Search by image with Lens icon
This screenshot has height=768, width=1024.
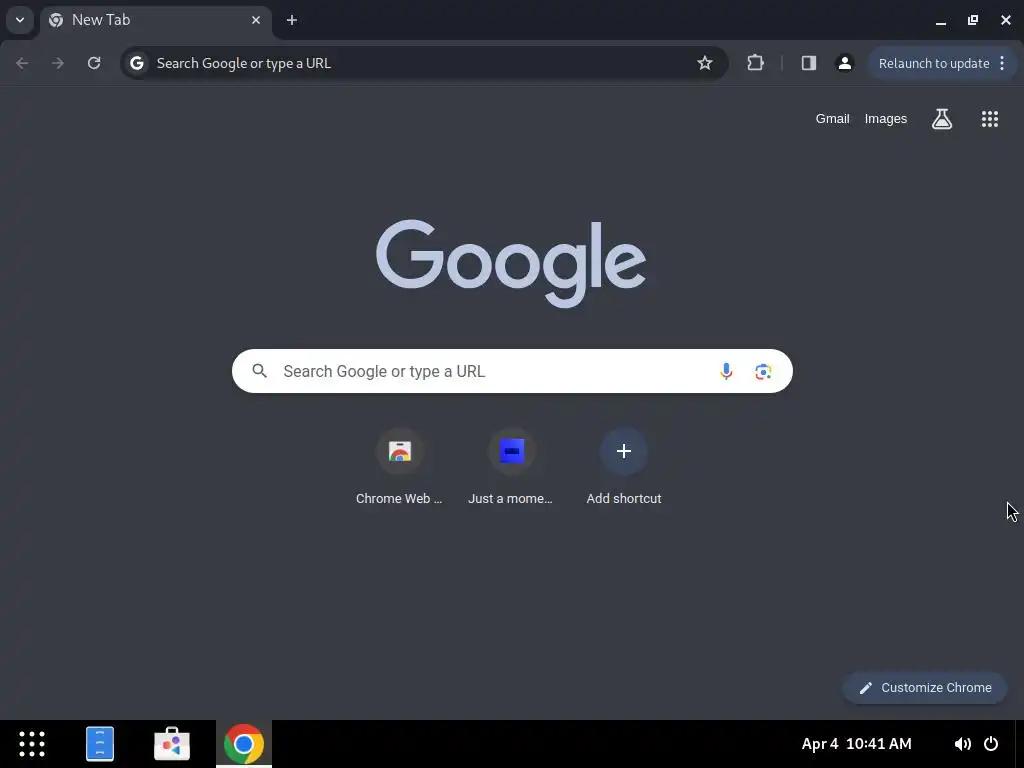763,372
